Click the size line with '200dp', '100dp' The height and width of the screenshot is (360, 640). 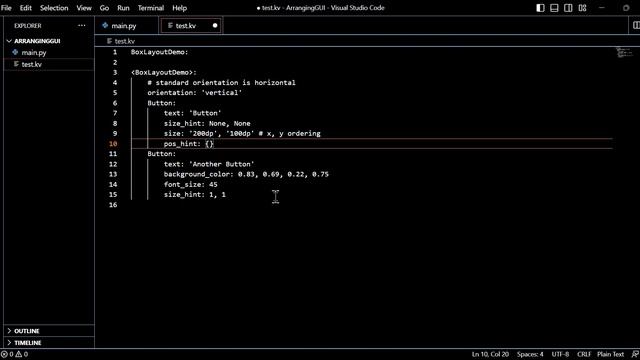point(242,134)
